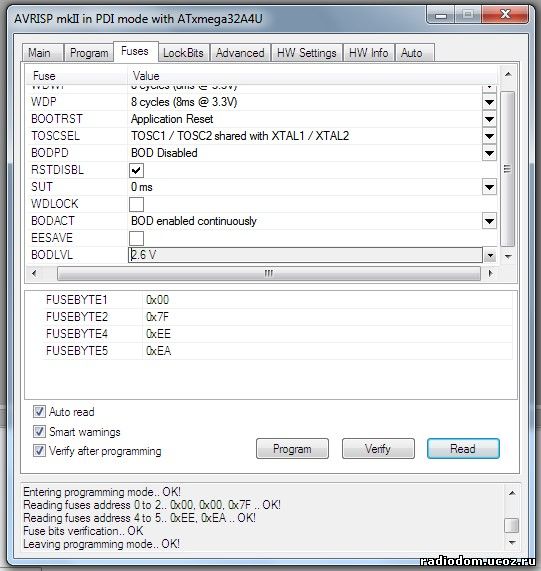Click the log output scroll-down arrow
The width and height of the screenshot is (541, 571).
point(512,543)
